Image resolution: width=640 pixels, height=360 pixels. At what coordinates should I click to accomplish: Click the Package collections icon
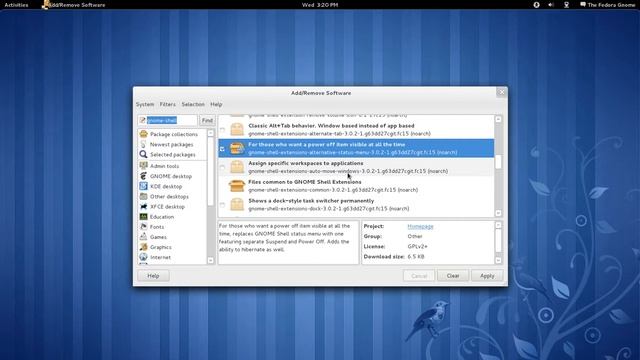pyautogui.click(x=143, y=134)
